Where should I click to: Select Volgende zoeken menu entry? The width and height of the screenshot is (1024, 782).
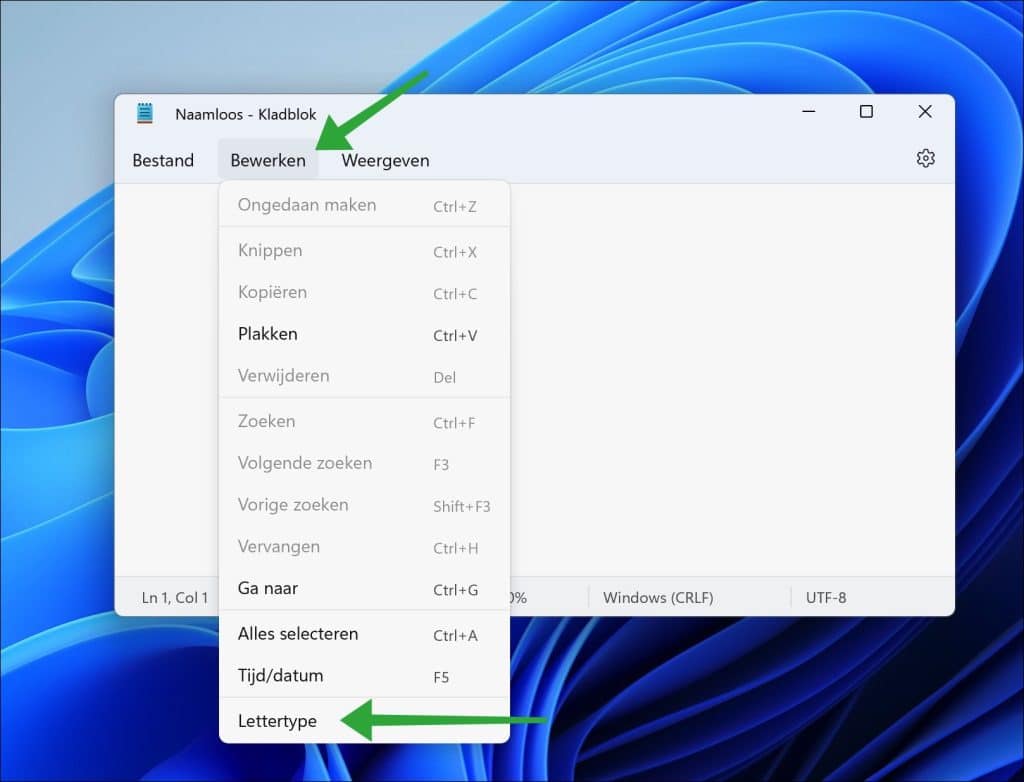pyautogui.click(x=304, y=463)
